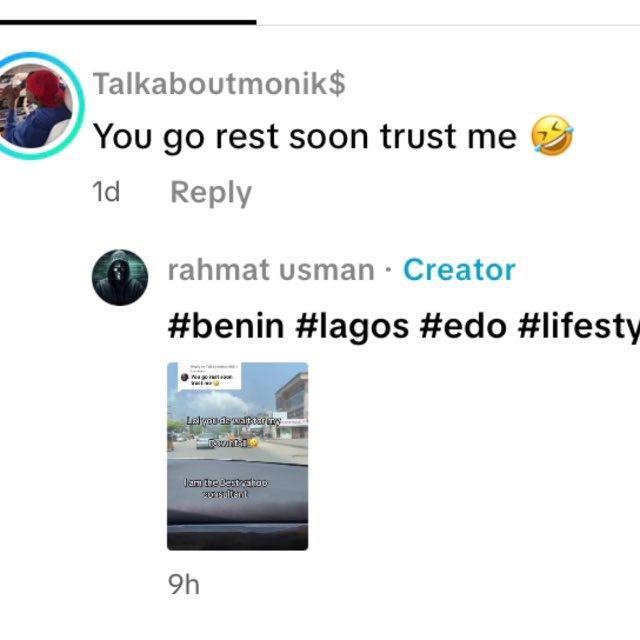640x640 pixels.
Task: Open Talkaboutmonik$ profile picture
Action: tap(38, 105)
